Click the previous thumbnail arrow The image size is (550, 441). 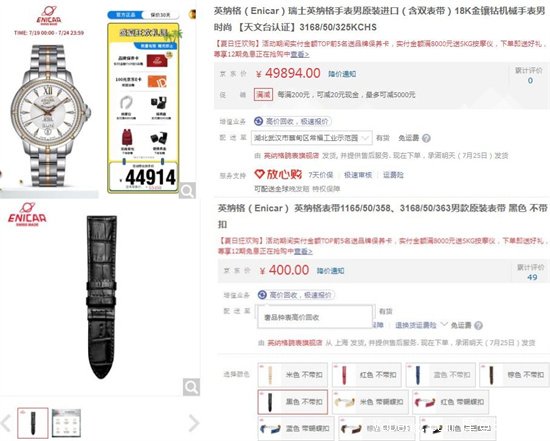[6, 423]
